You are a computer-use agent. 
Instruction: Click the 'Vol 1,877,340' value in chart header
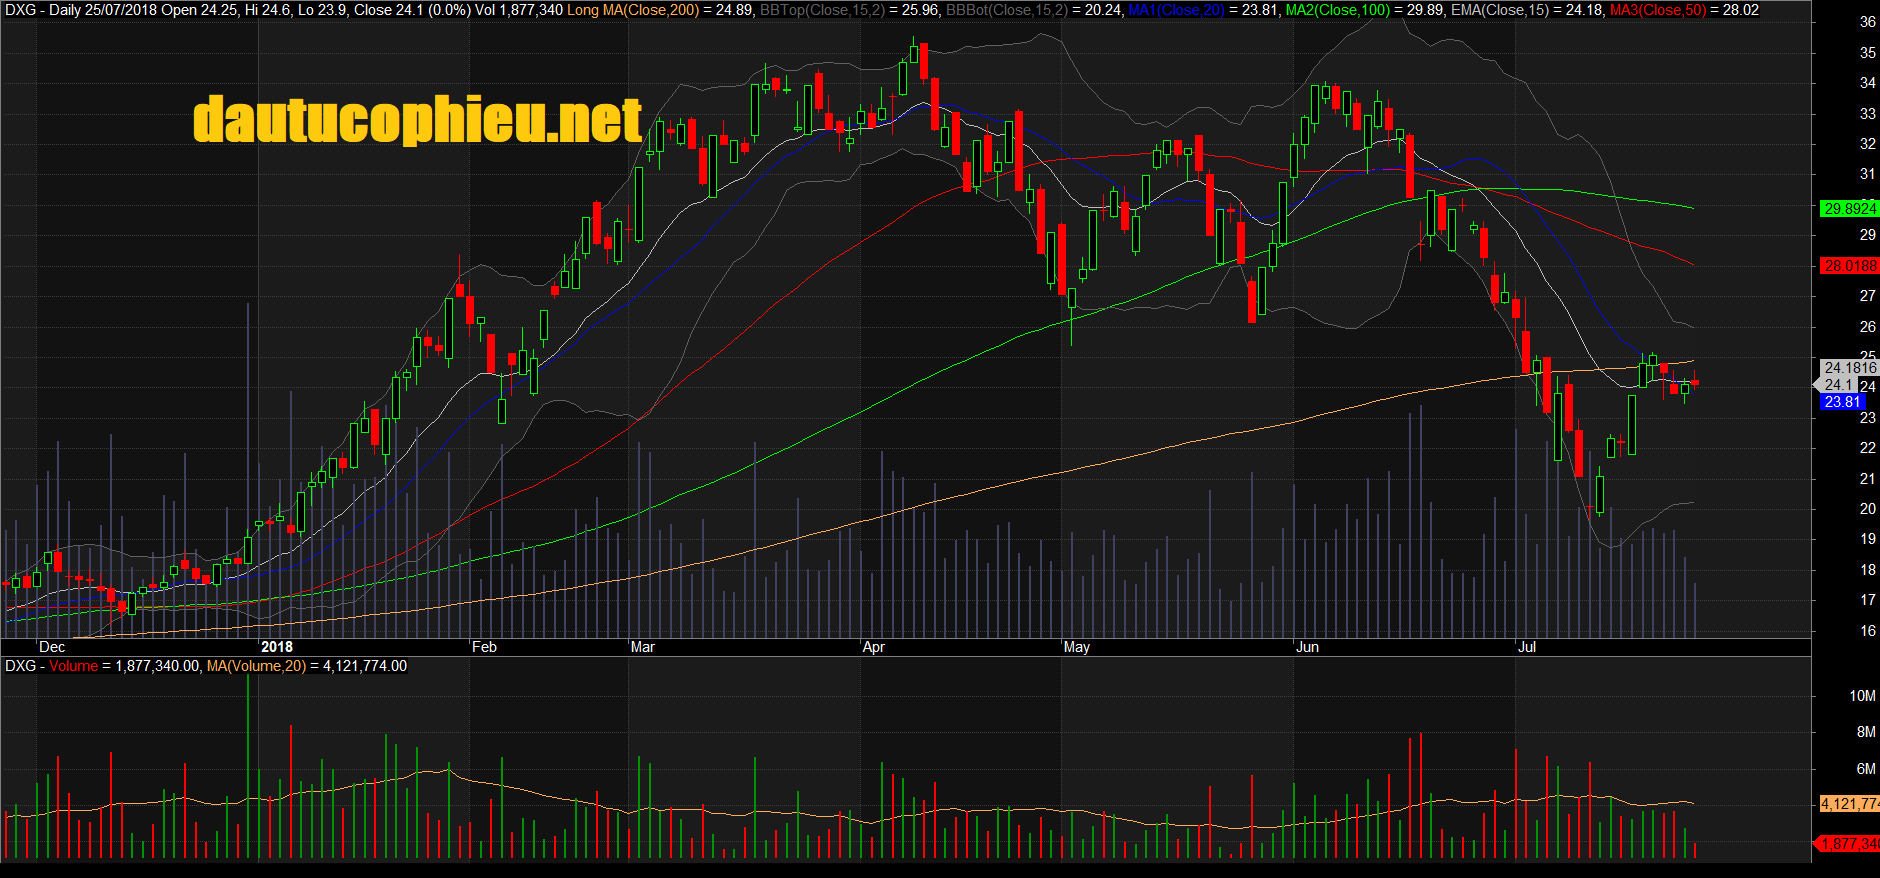[x=519, y=10]
